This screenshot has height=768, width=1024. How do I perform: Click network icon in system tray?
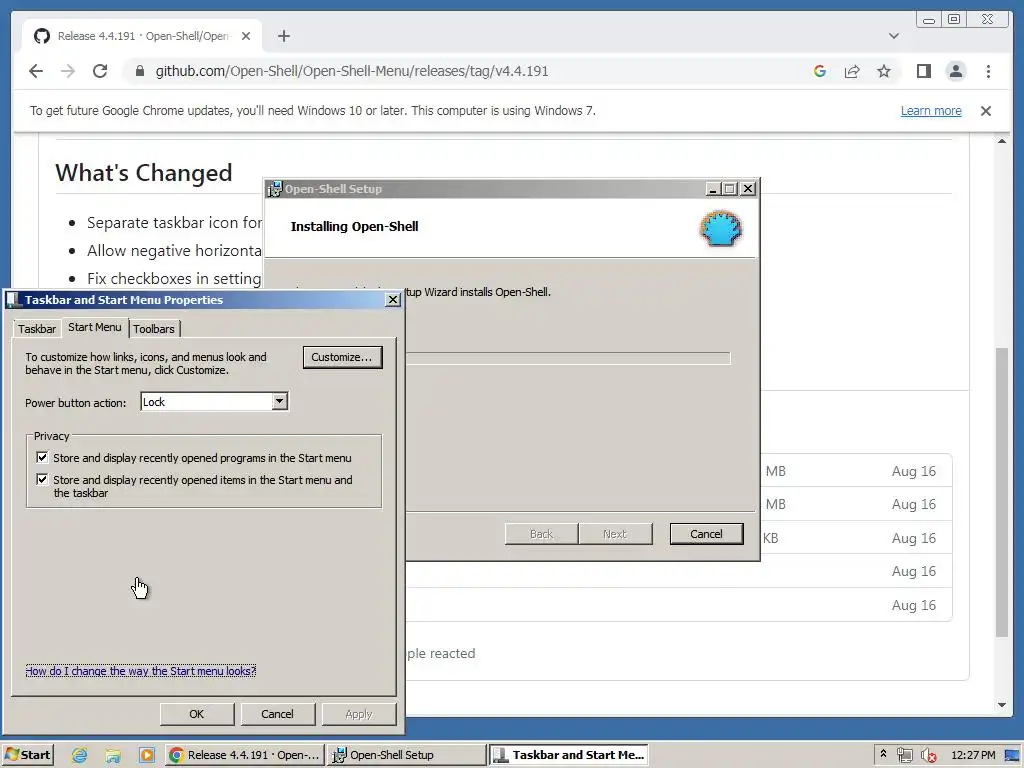(x=904, y=755)
